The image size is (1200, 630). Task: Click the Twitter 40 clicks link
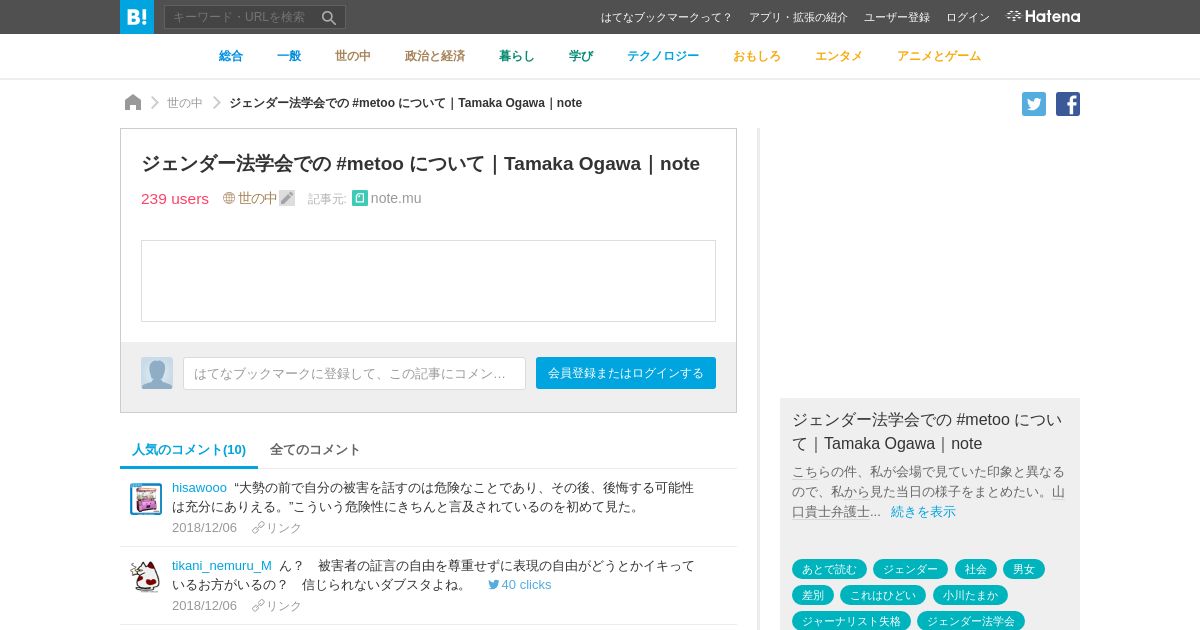click(520, 585)
